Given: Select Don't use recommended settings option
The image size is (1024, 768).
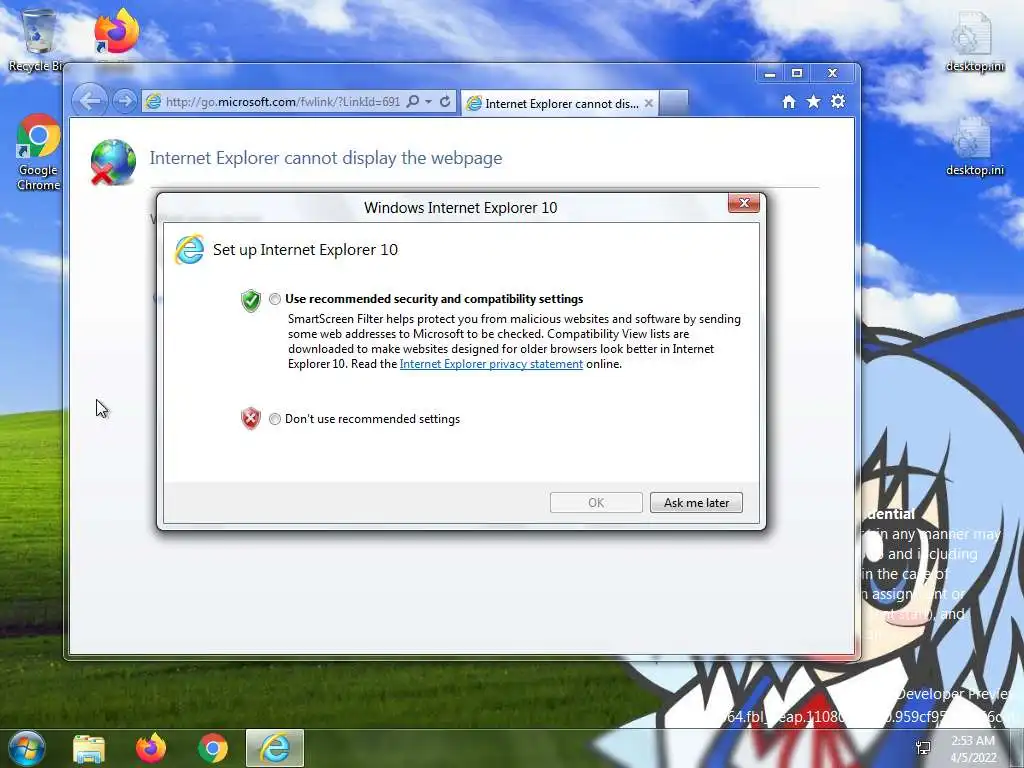Looking at the screenshot, I should click(x=275, y=419).
